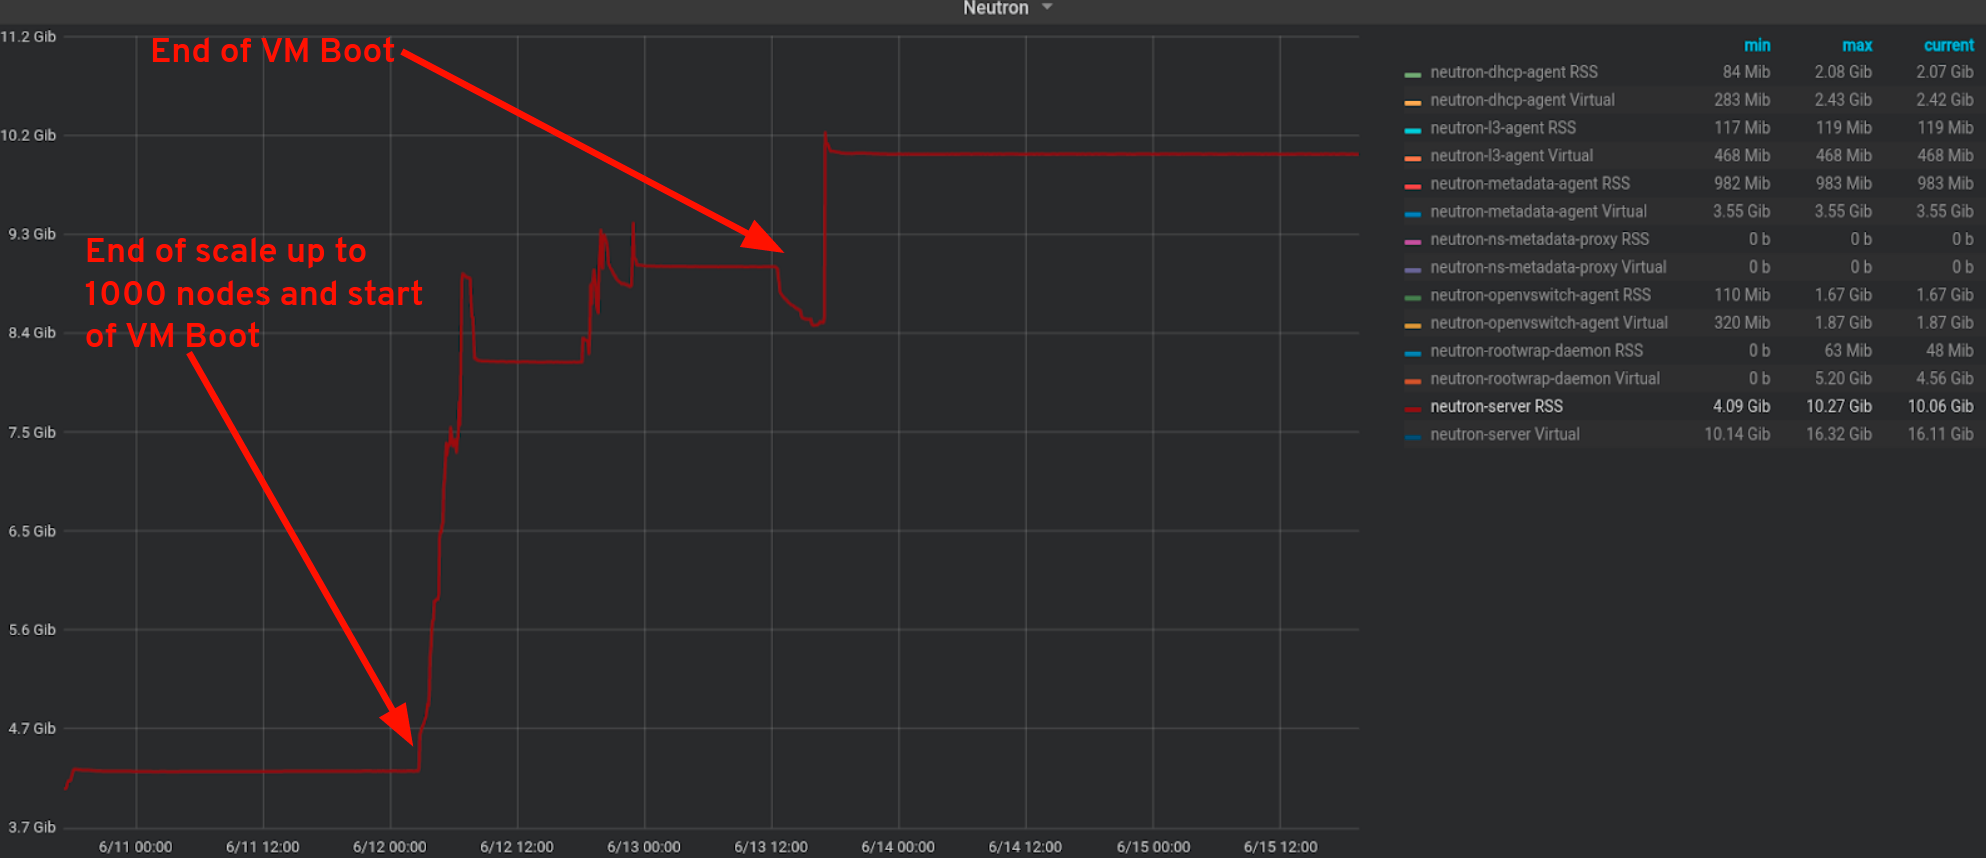Click the 982 Mib min value for neutron-metadata-agent RSS

coord(1742,184)
